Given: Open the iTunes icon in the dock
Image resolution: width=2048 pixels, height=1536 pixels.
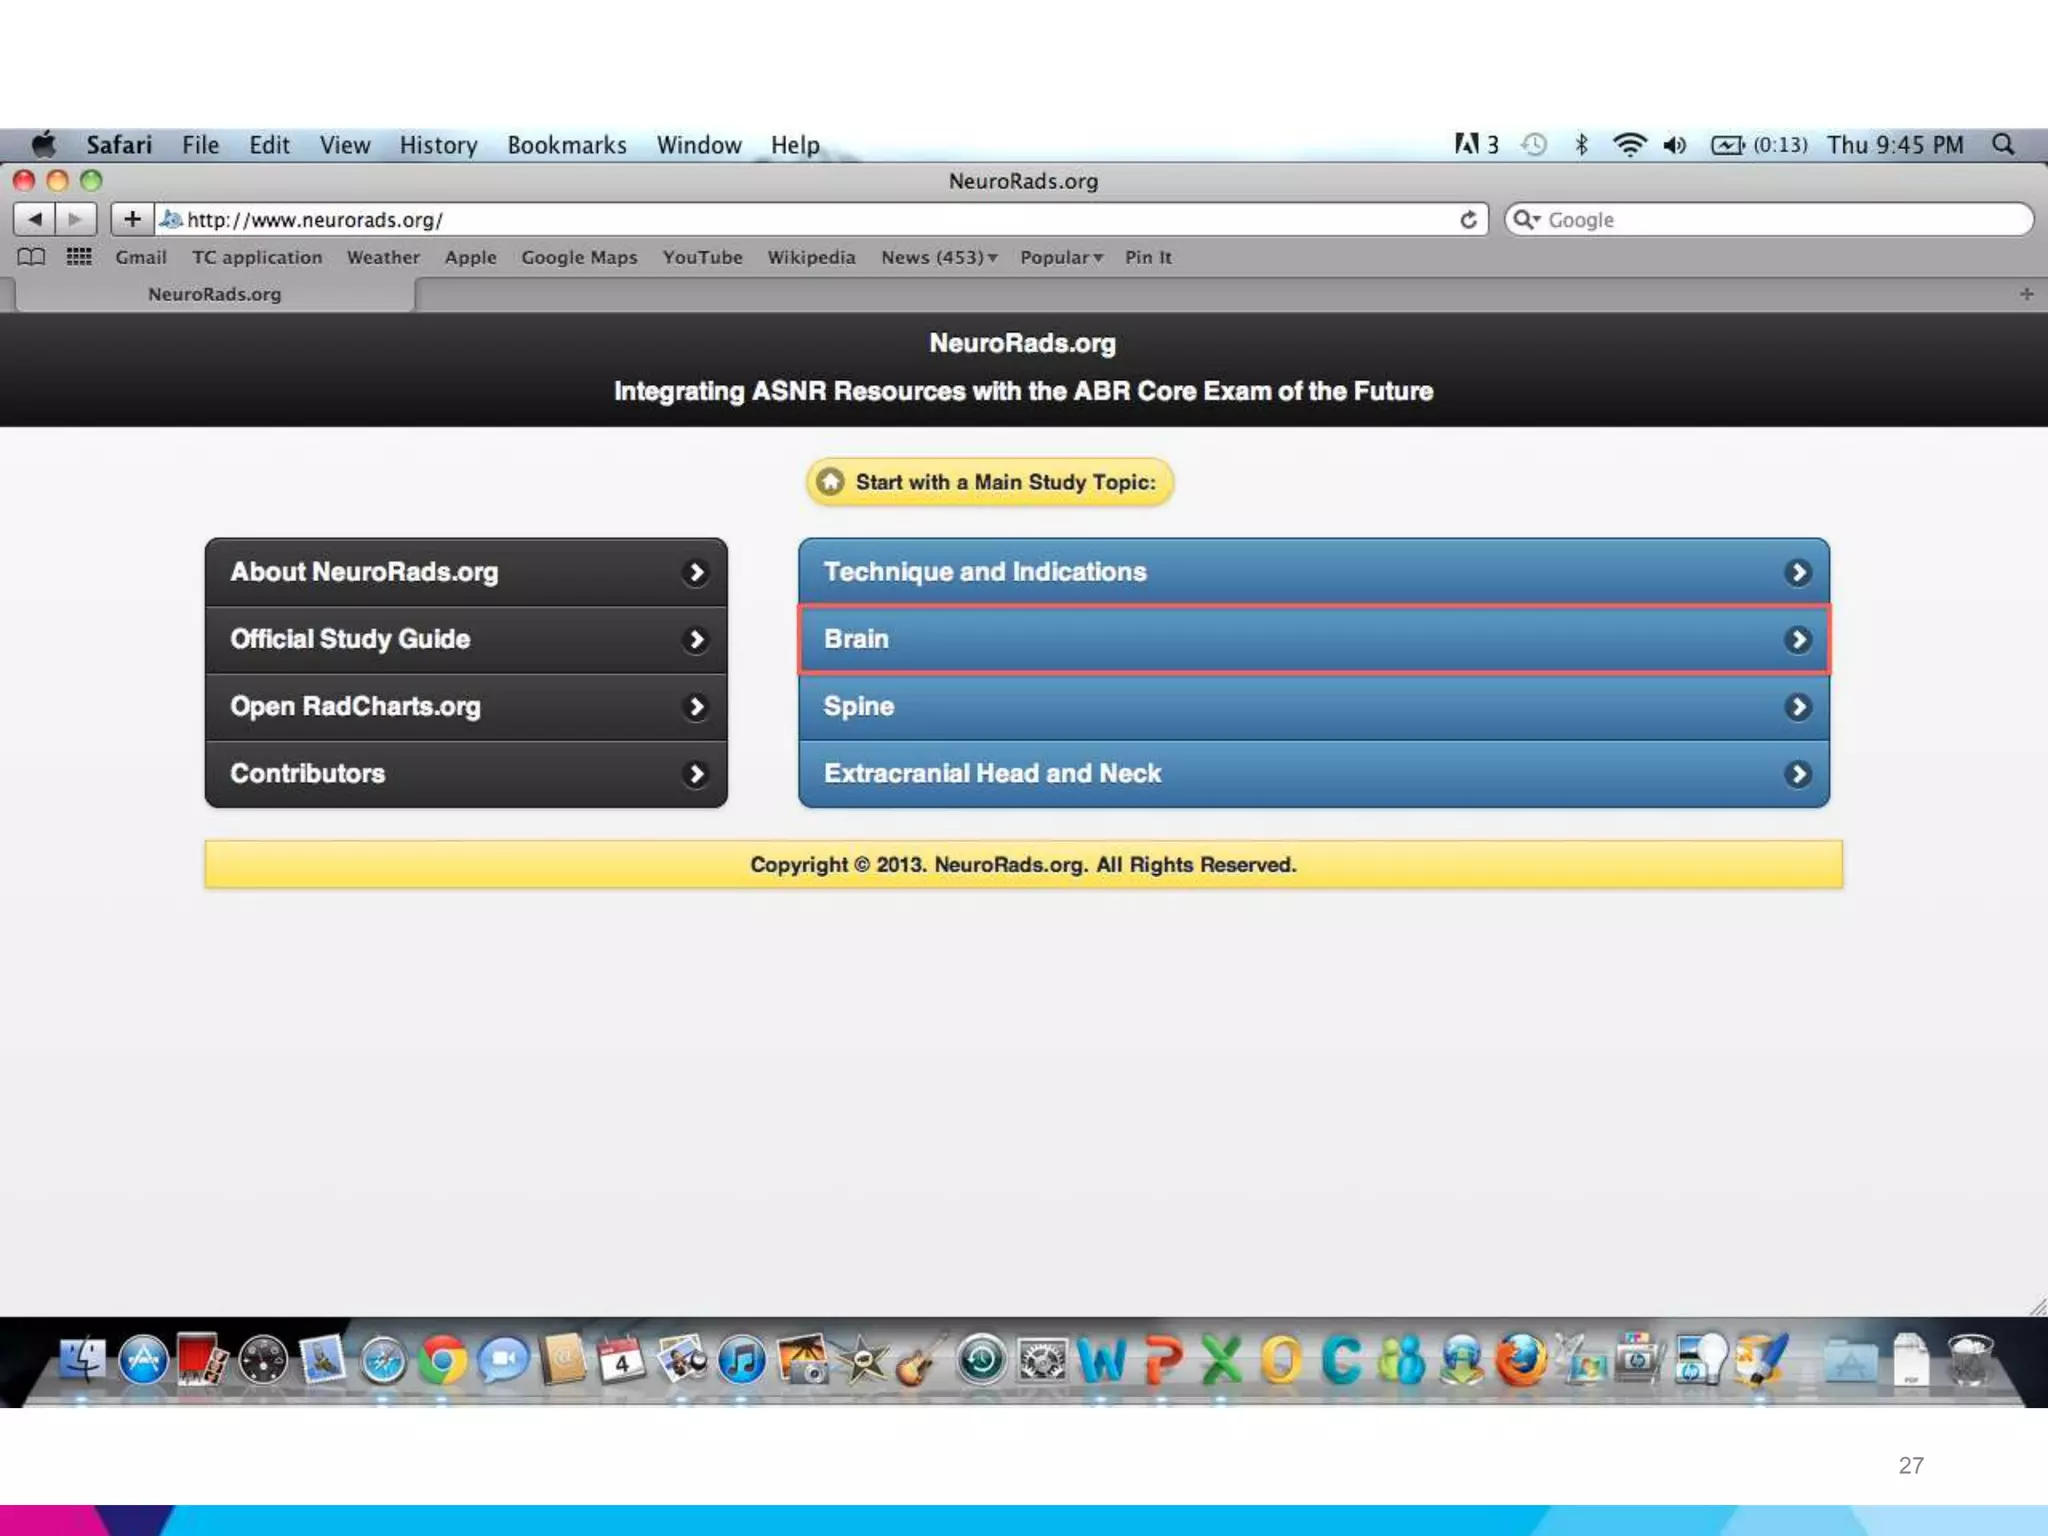Looking at the screenshot, I should click(742, 1361).
